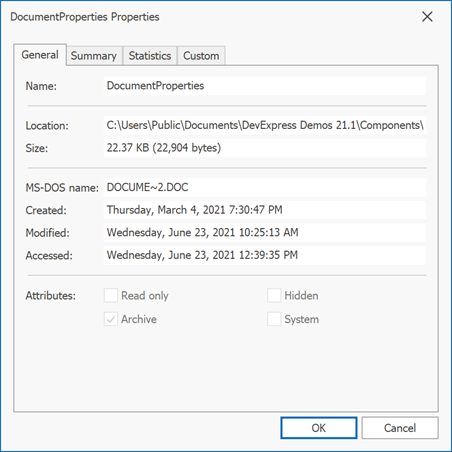This screenshot has height=452, width=452.
Task: Toggle the Archive checkbox
Action: (111, 319)
